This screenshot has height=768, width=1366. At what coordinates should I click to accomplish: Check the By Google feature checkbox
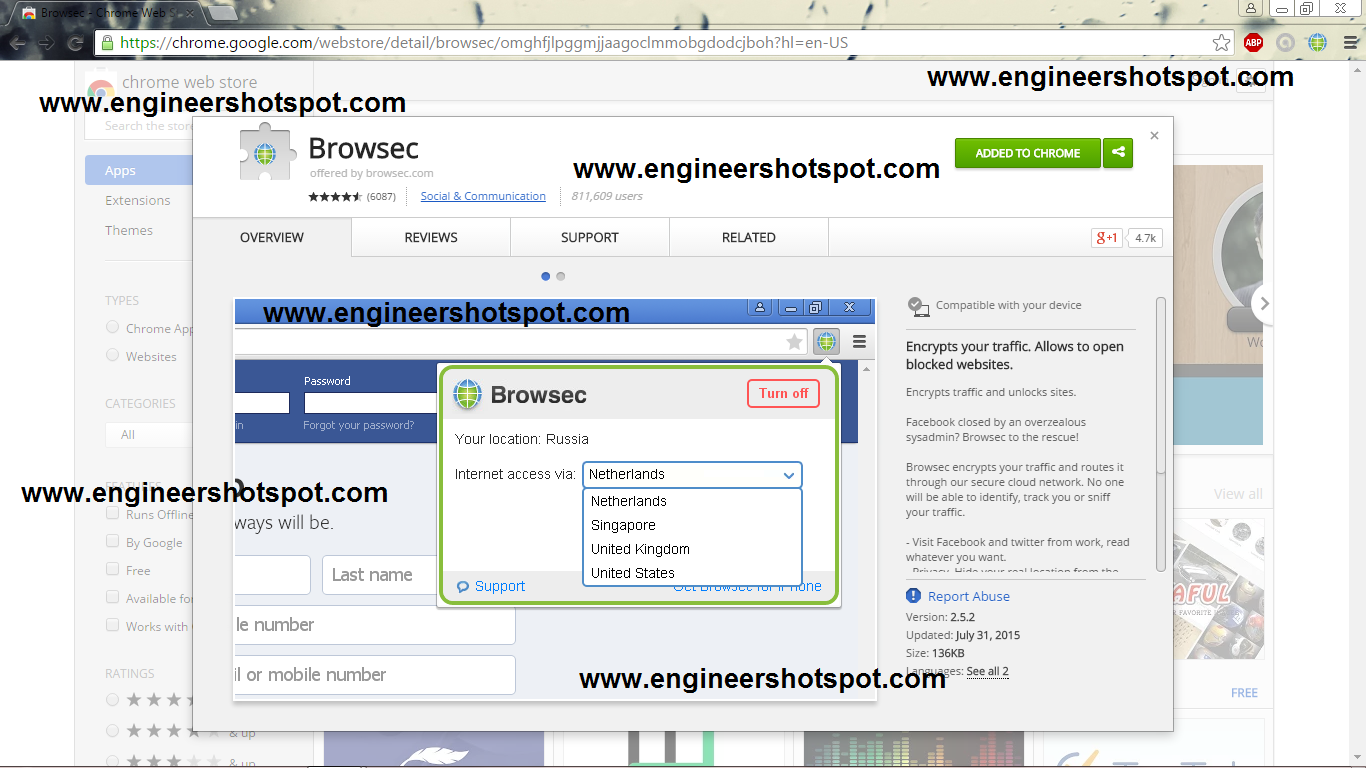coord(113,541)
